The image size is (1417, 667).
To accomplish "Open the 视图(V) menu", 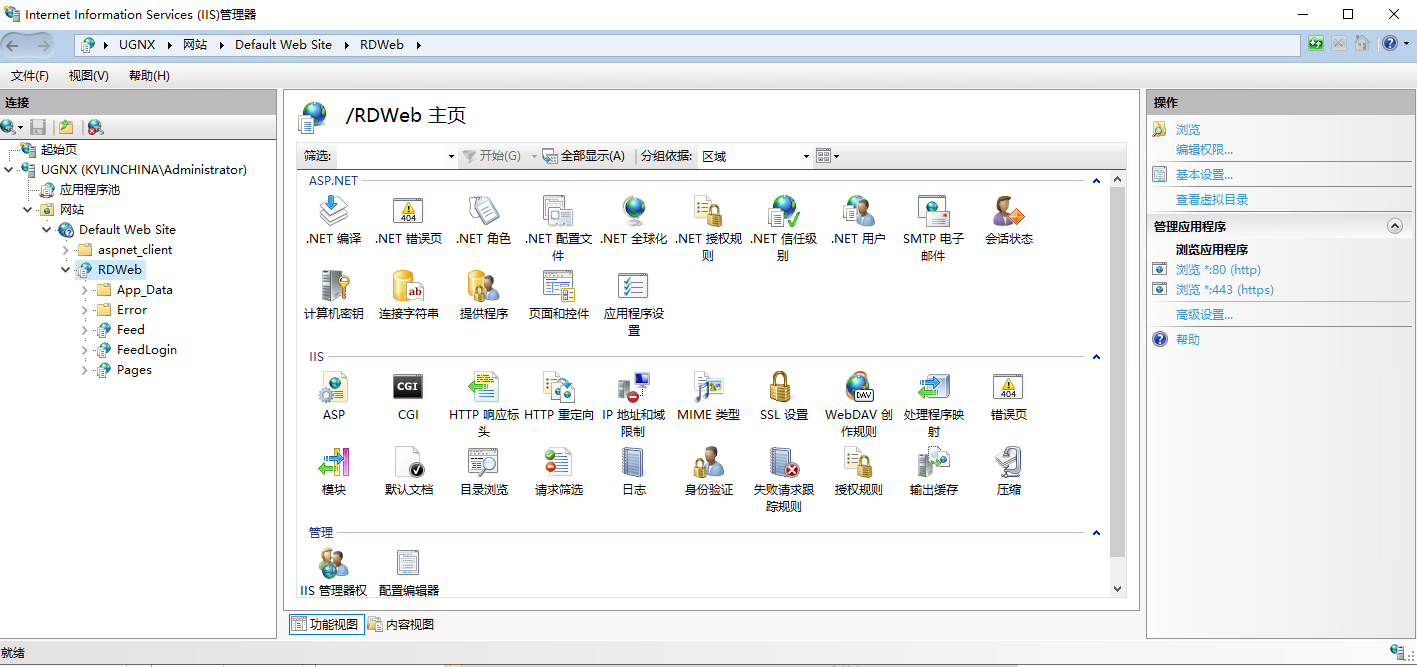I will [89, 76].
